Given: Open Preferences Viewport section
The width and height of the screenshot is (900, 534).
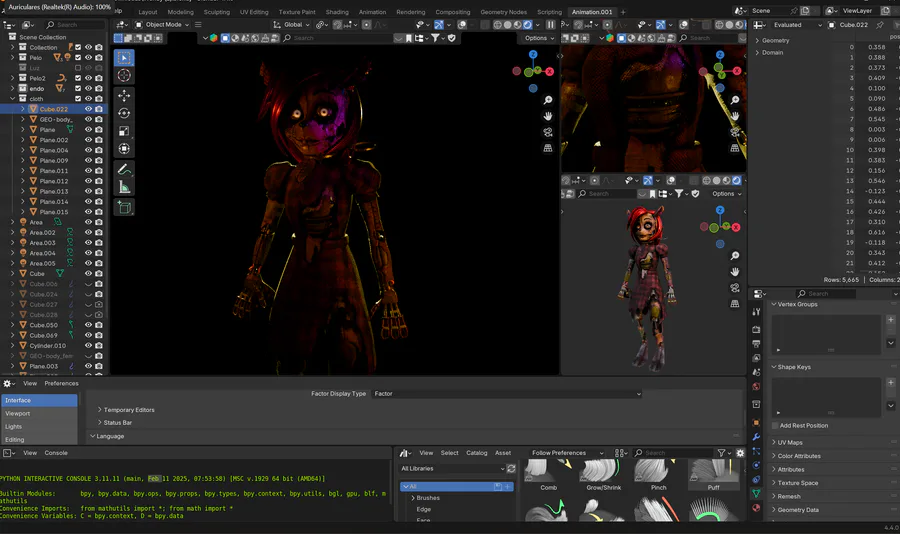Looking at the screenshot, I should click(39, 413).
